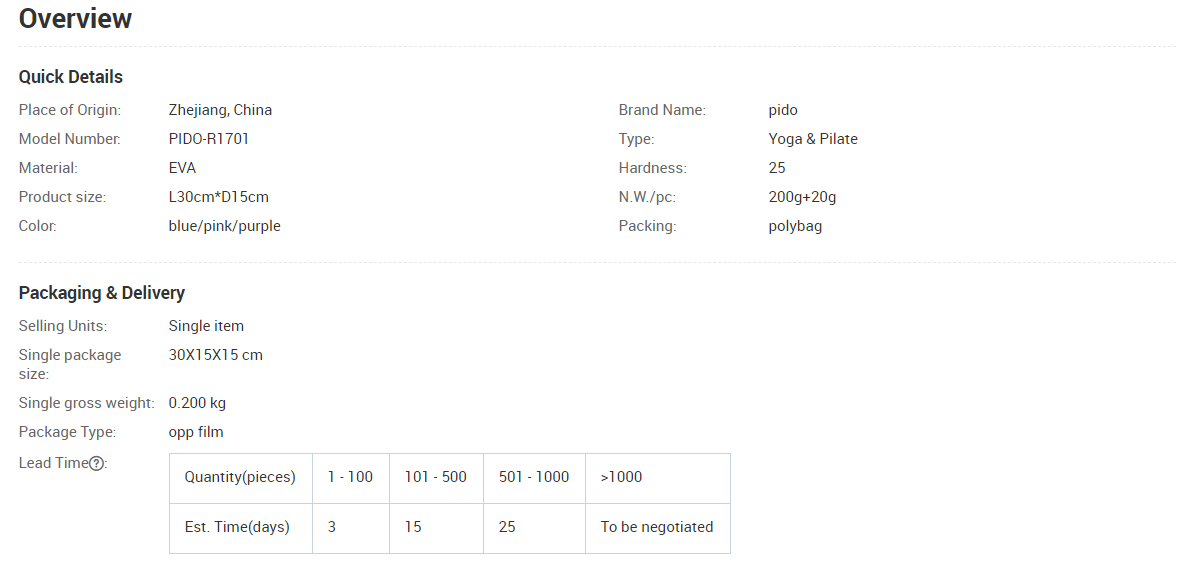Click model number PIDO-R1701
This screenshot has height=572, width=1192.
[x=209, y=139]
